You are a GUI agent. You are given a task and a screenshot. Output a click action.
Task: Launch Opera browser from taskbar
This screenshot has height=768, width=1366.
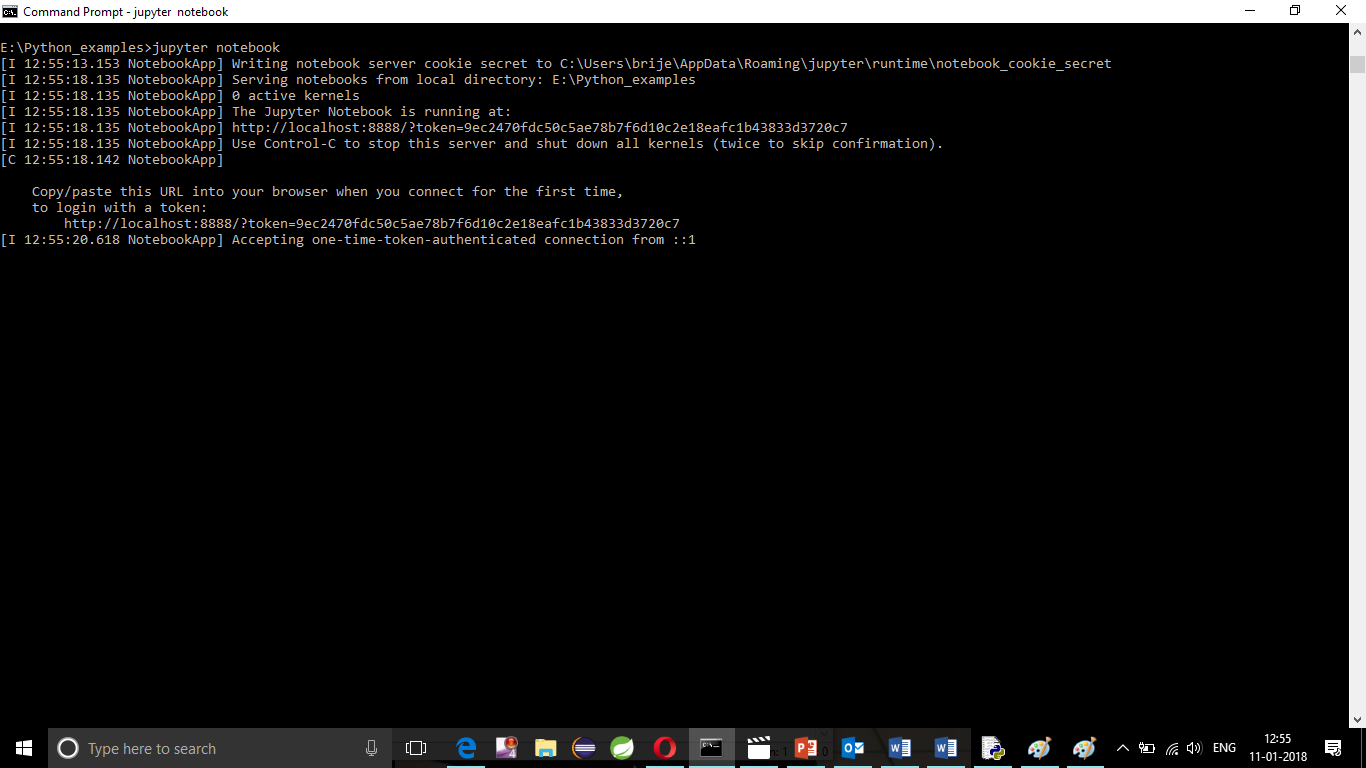[664, 748]
